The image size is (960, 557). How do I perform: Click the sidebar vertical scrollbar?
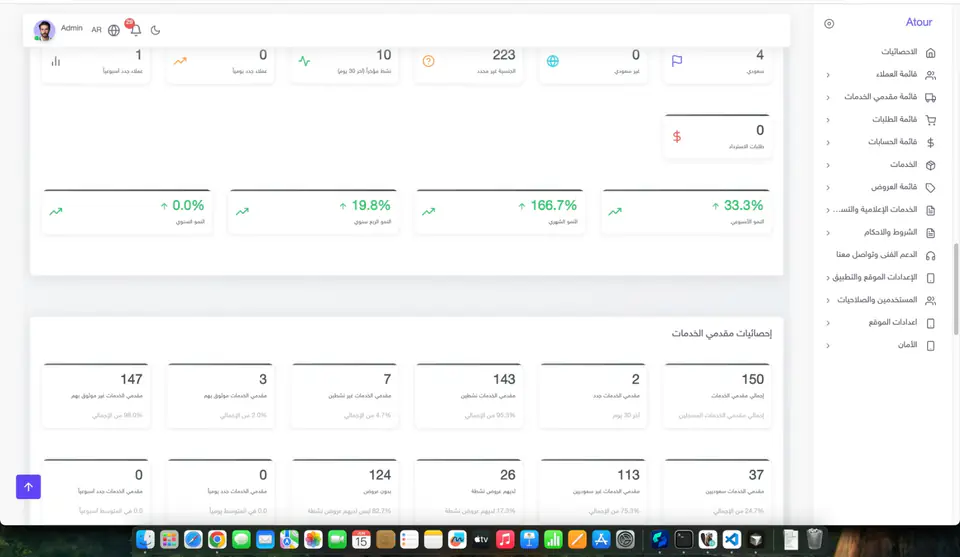click(x=956, y=289)
